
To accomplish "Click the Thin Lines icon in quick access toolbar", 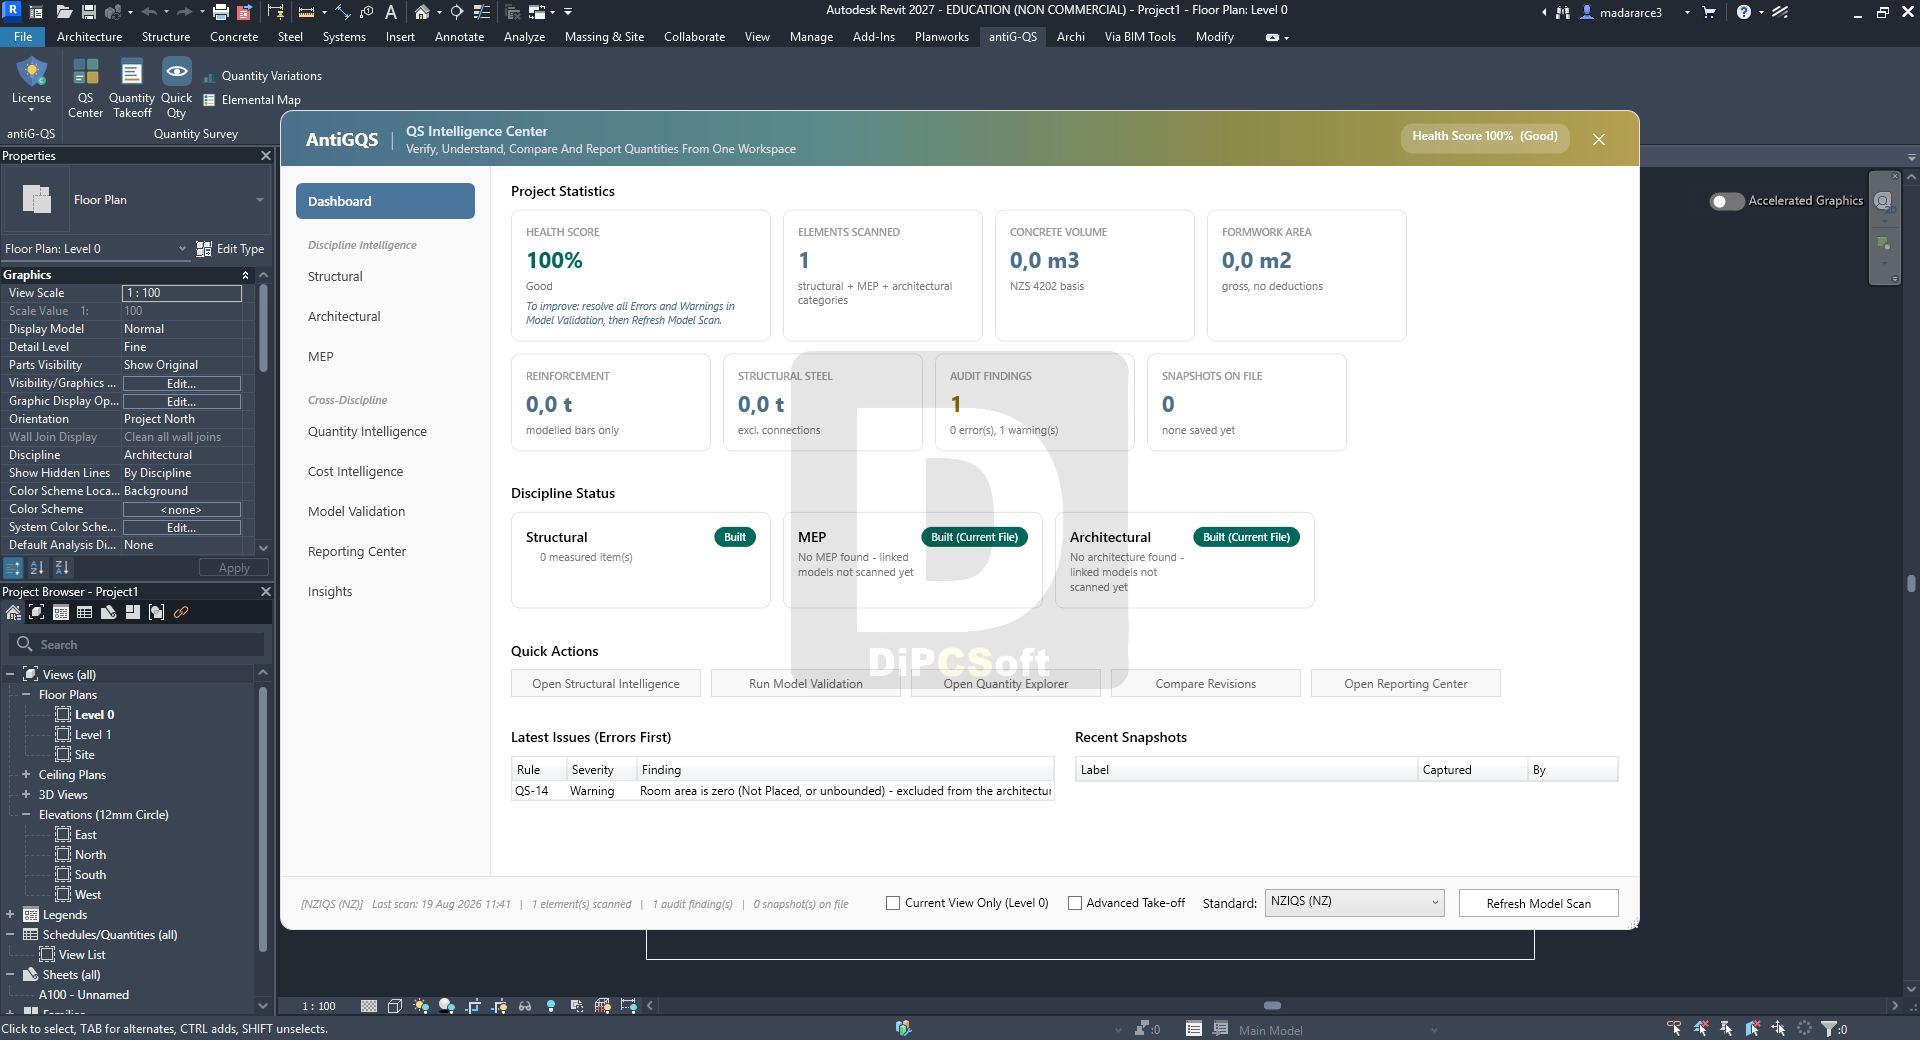I will click(482, 12).
